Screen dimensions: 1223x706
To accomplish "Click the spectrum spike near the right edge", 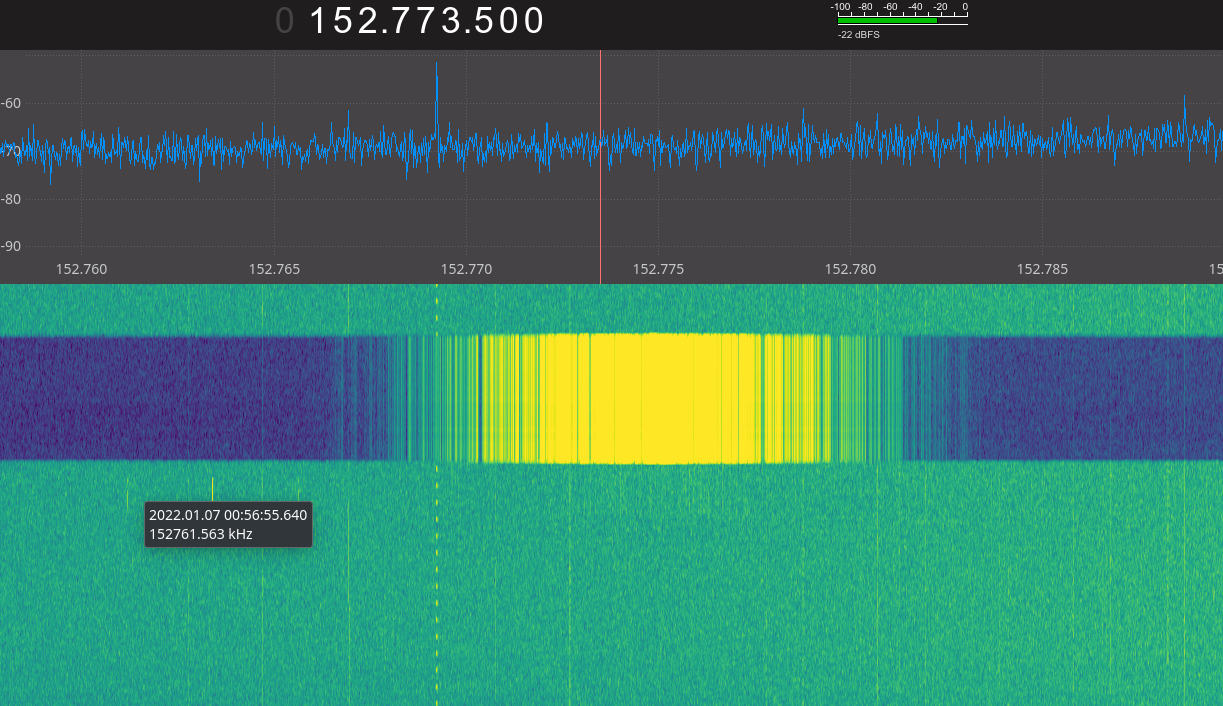I will (1185, 103).
